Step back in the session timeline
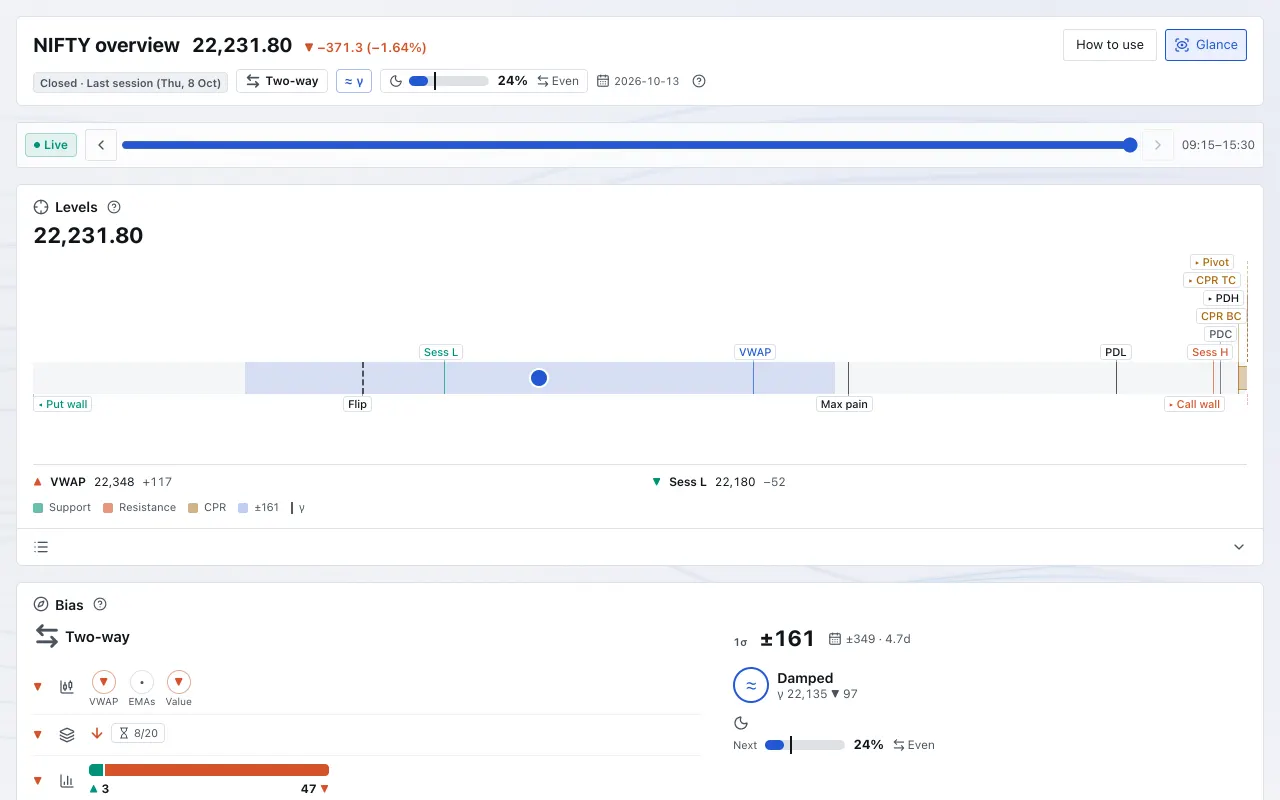Screen dimensions: 1280x800 click(x=101, y=145)
